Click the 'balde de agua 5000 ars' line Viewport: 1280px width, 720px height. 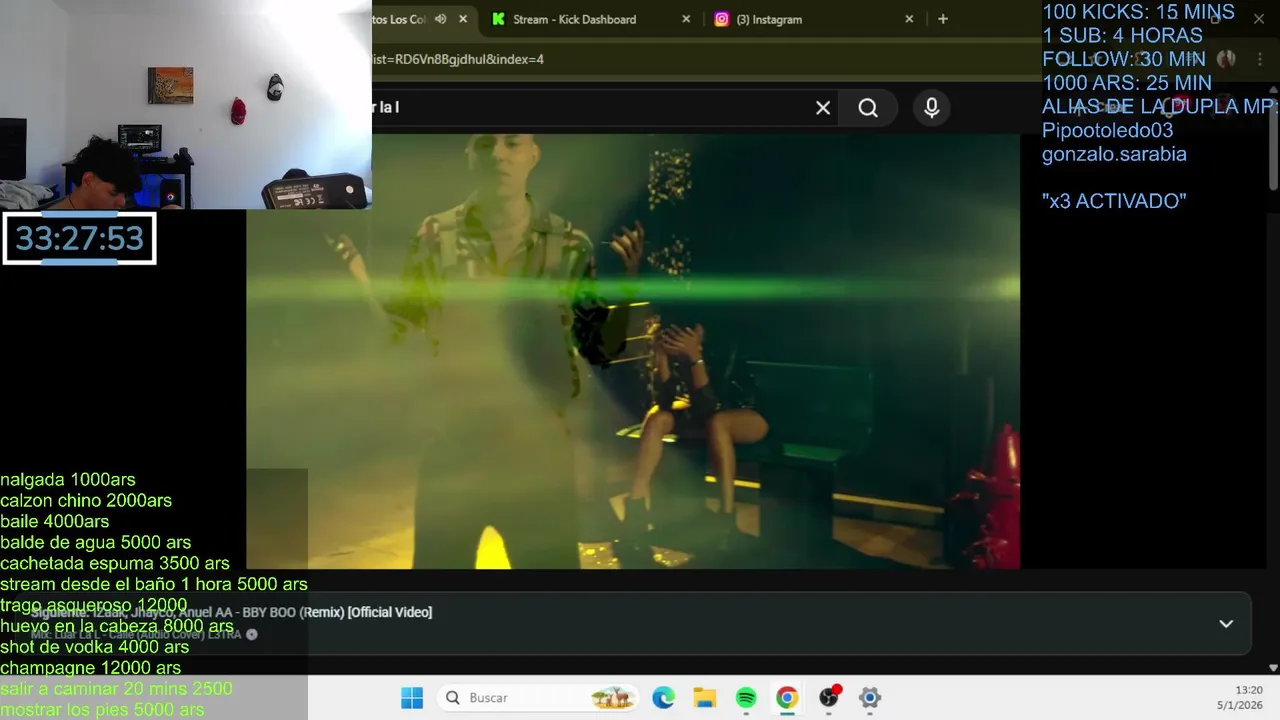click(x=96, y=543)
